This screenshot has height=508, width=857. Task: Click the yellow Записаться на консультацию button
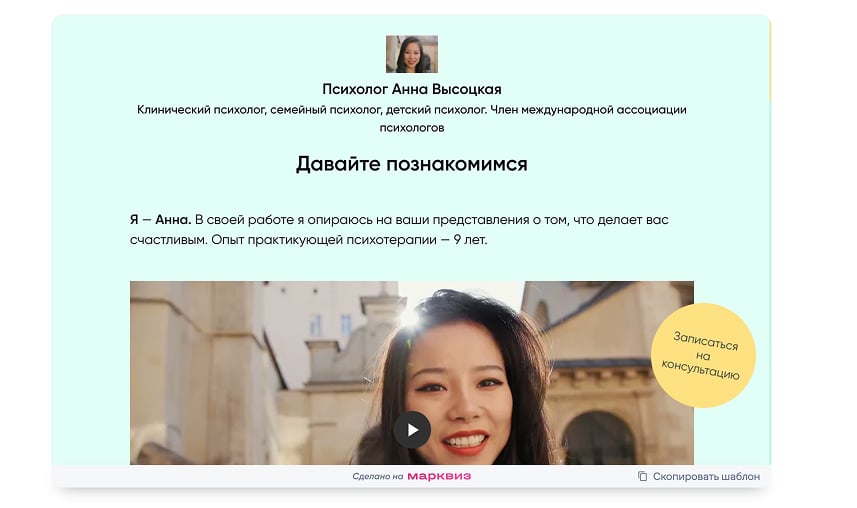coord(703,355)
